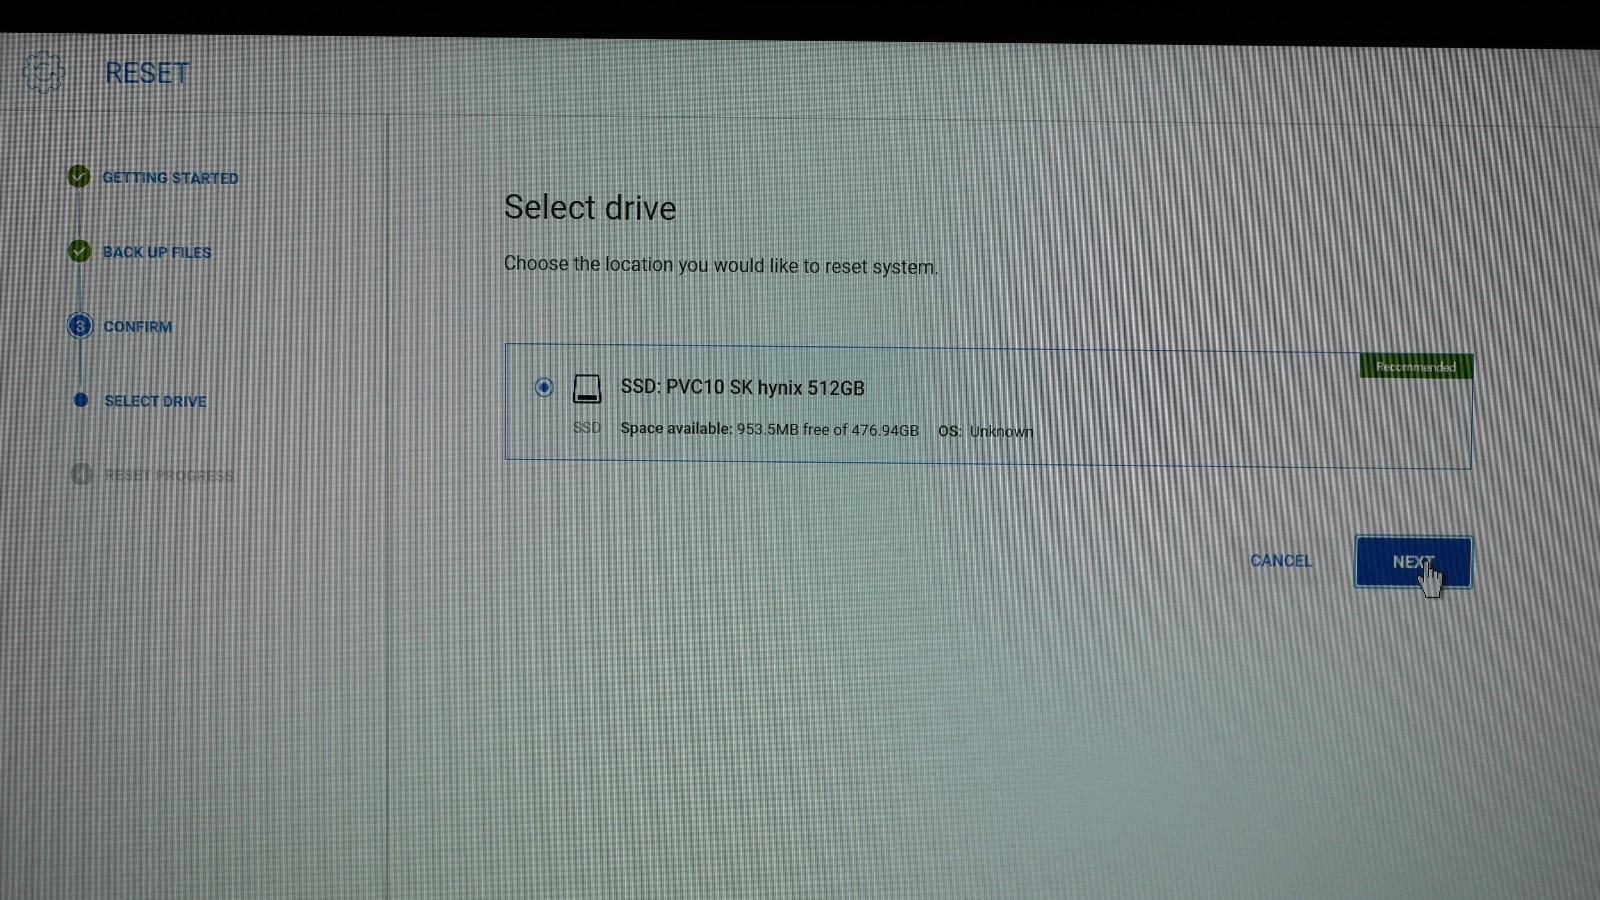The height and width of the screenshot is (900, 1600).
Task: Click the 'Select drive' heading
Action: (x=590, y=208)
